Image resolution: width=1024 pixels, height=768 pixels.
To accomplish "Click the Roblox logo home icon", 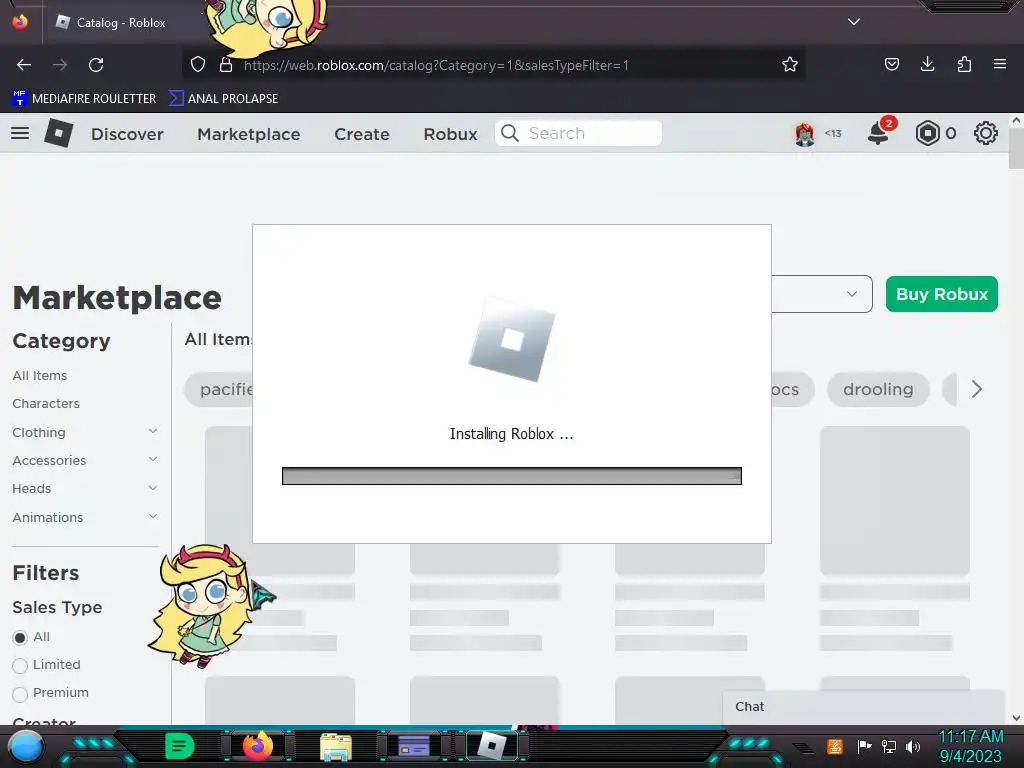I will coord(59,133).
